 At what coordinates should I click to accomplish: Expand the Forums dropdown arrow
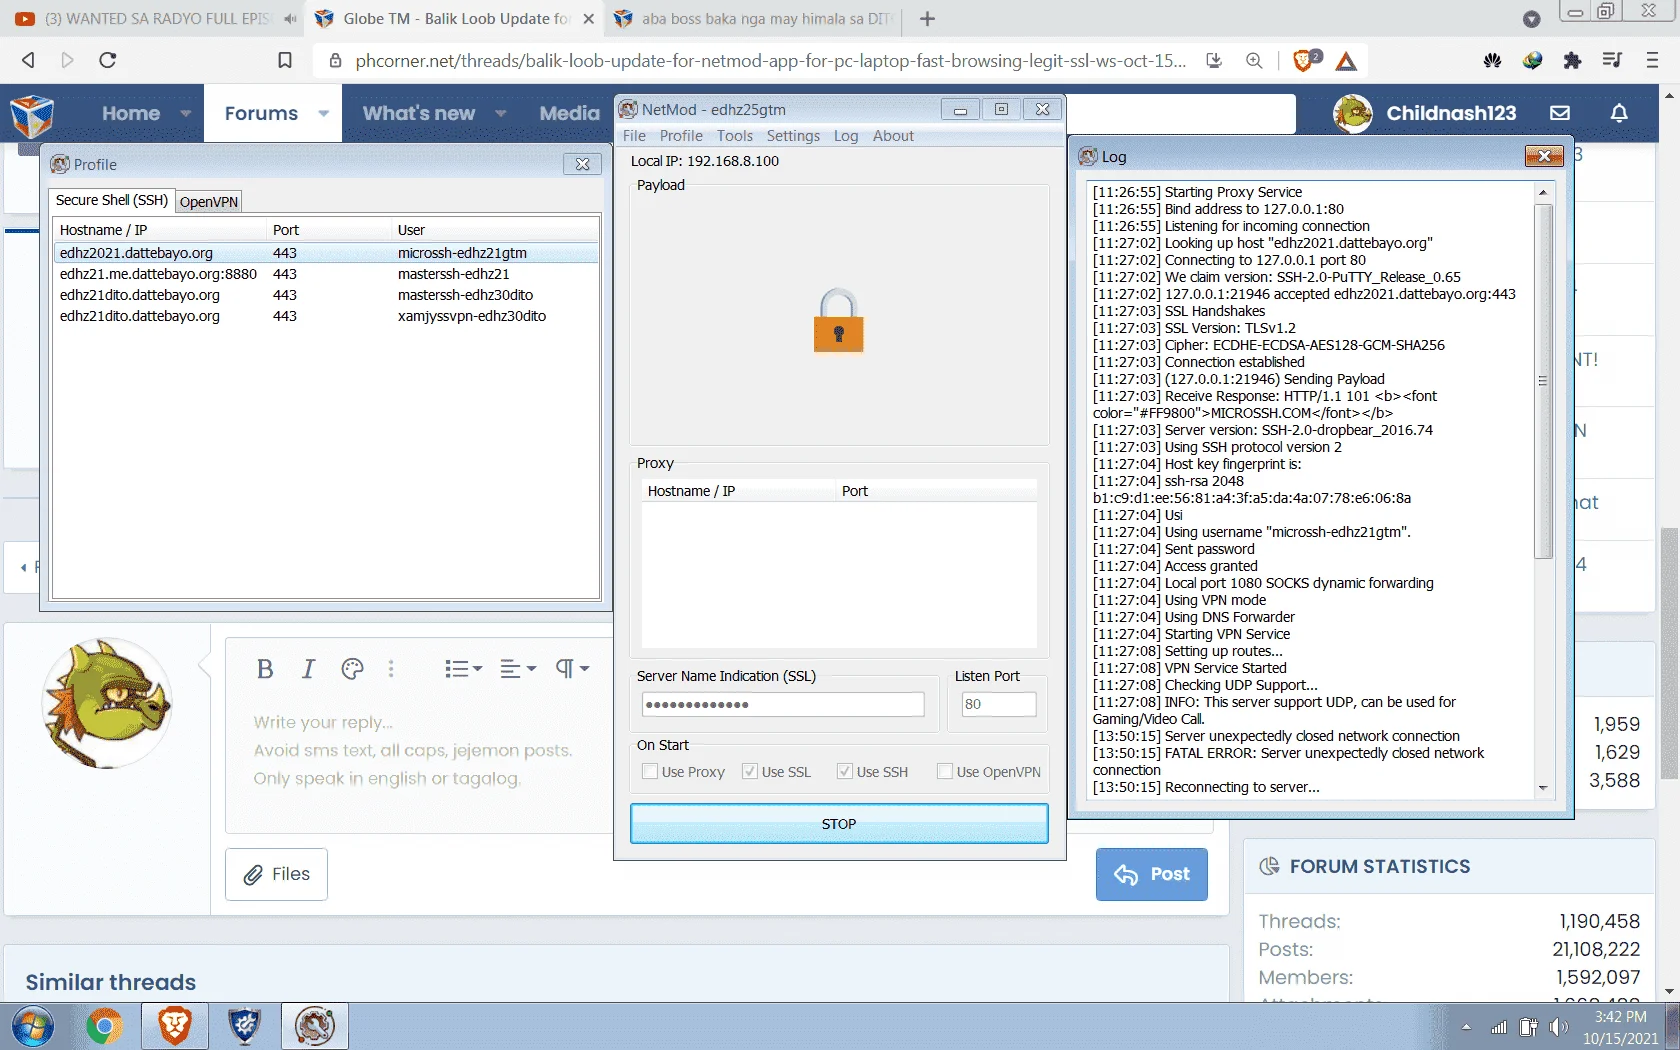pyautogui.click(x=323, y=114)
